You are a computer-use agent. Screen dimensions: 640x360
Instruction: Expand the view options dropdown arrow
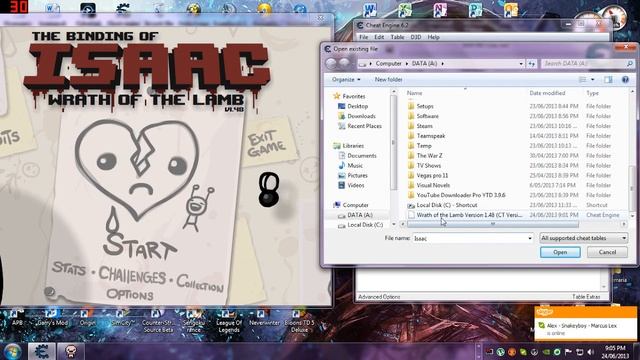pos(593,80)
